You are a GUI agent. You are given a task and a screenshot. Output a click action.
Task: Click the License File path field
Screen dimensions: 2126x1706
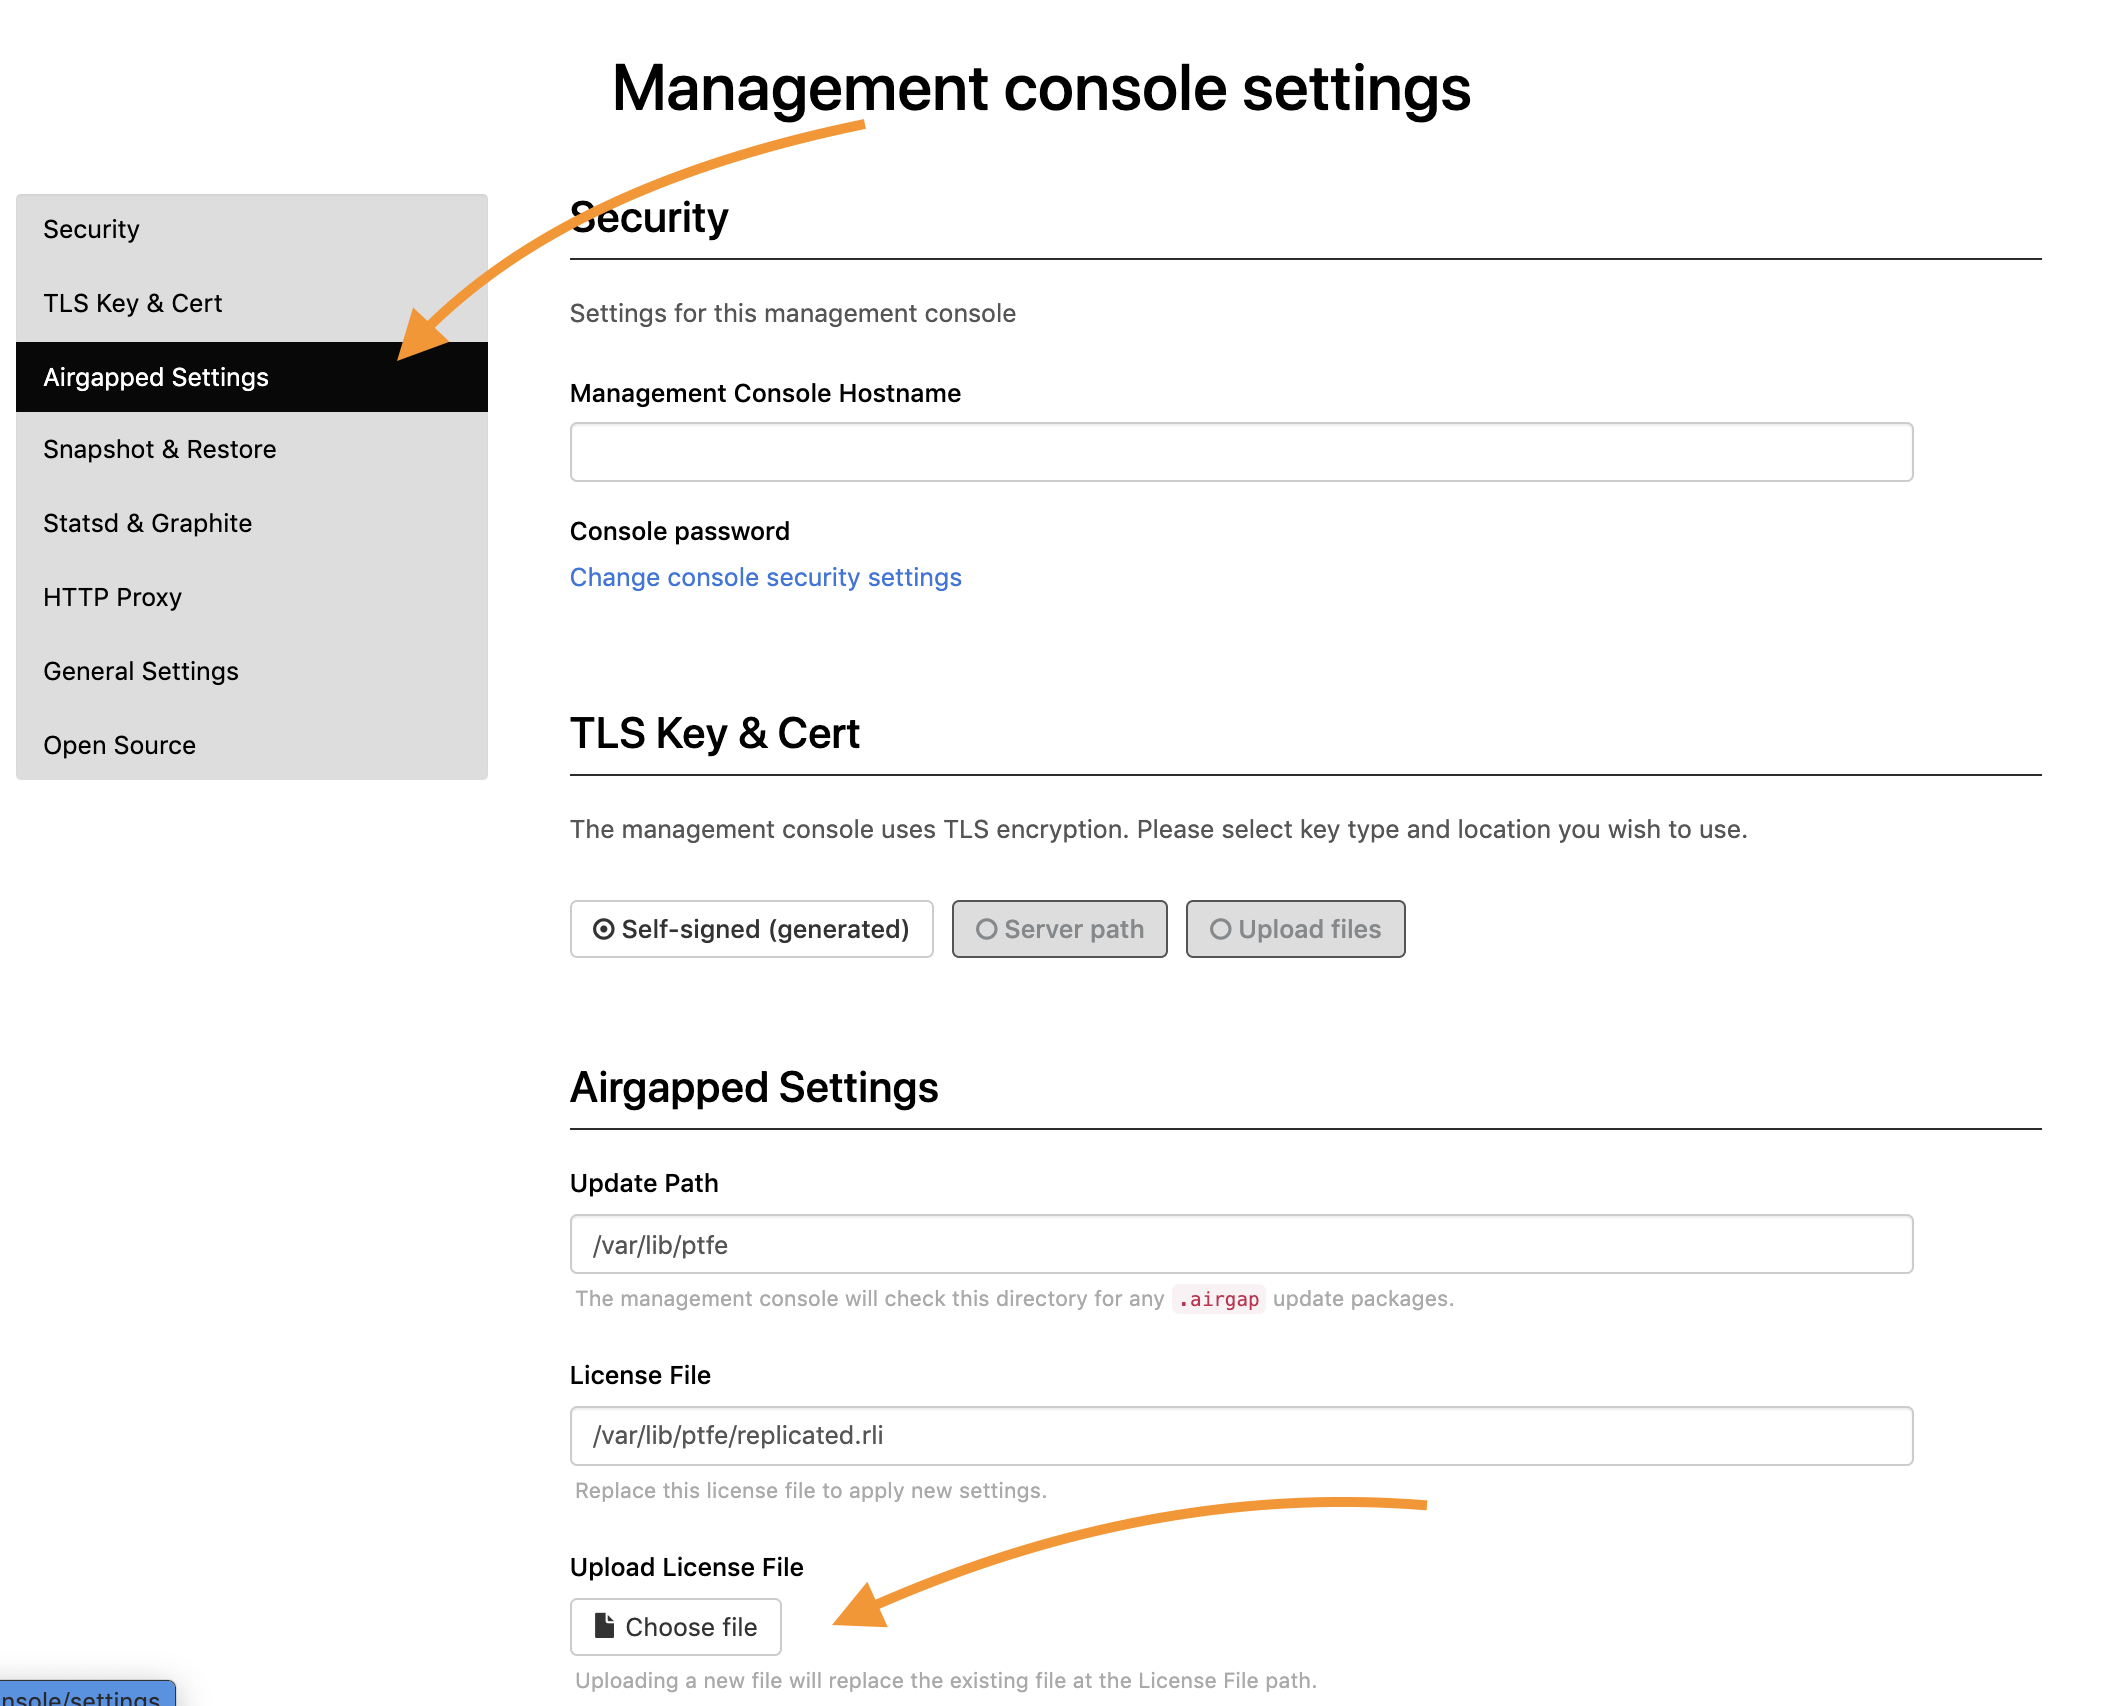tap(1240, 1436)
